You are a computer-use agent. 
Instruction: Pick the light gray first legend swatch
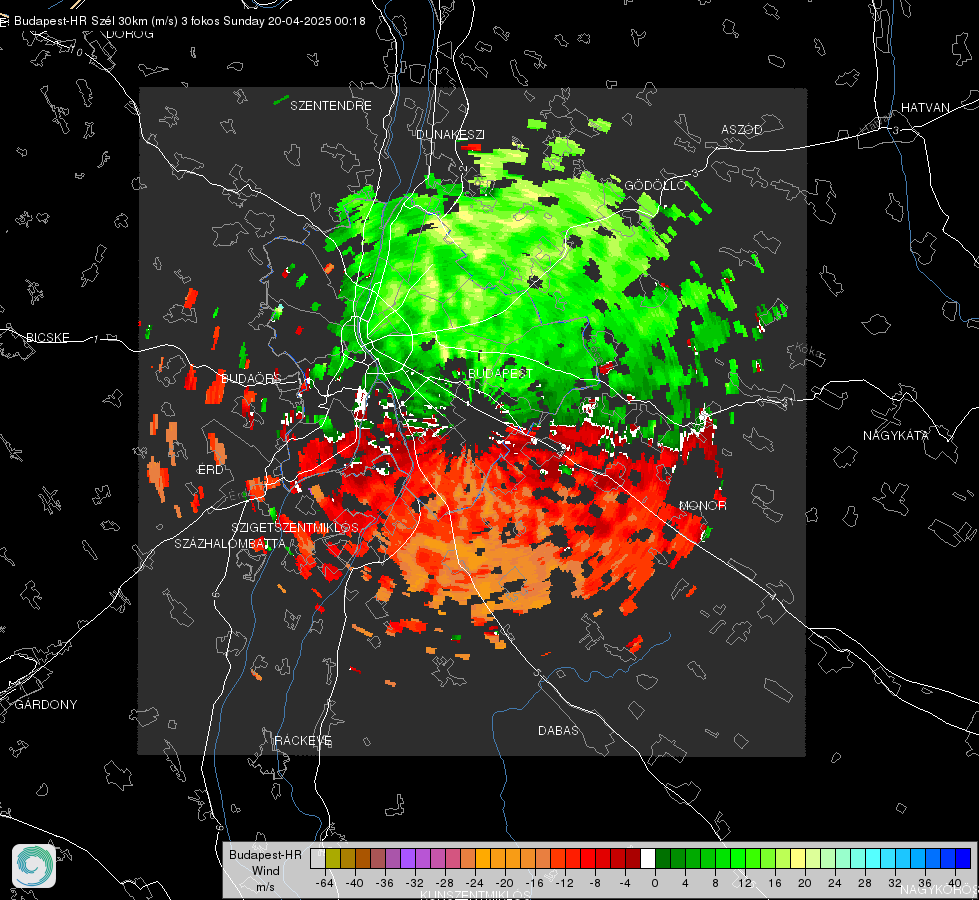[x=318, y=858]
